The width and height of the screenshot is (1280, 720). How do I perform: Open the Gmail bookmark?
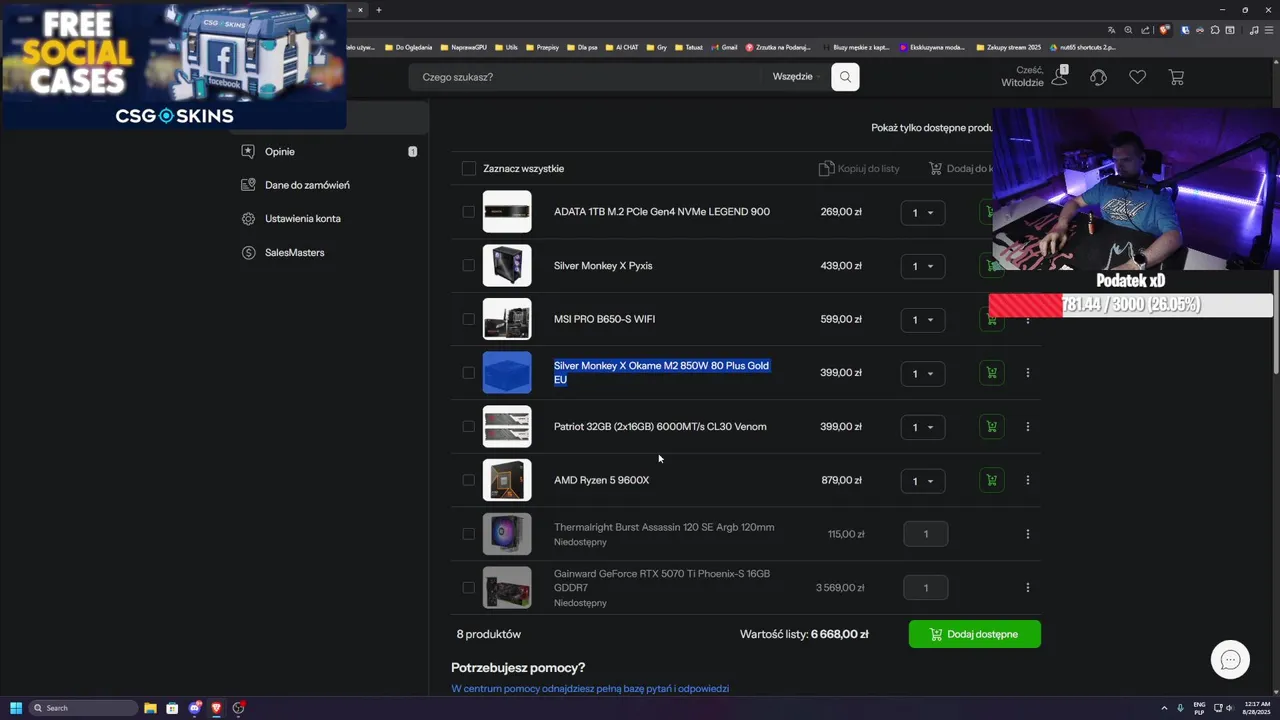coord(724,47)
